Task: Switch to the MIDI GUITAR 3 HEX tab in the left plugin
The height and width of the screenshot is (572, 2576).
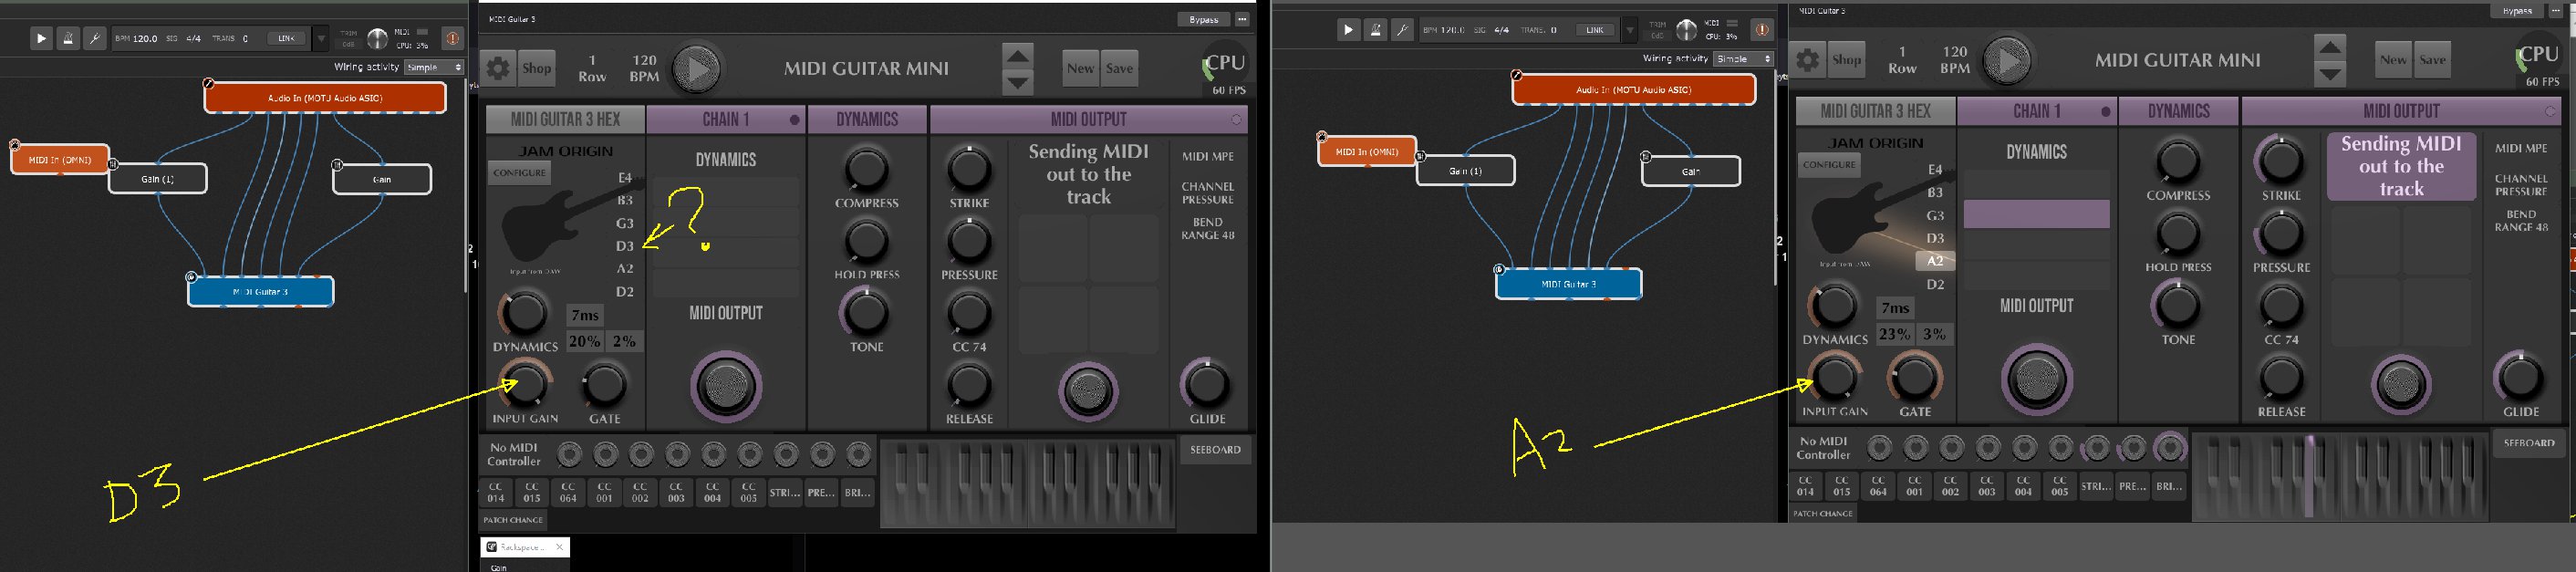Action: tap(565, 120)
